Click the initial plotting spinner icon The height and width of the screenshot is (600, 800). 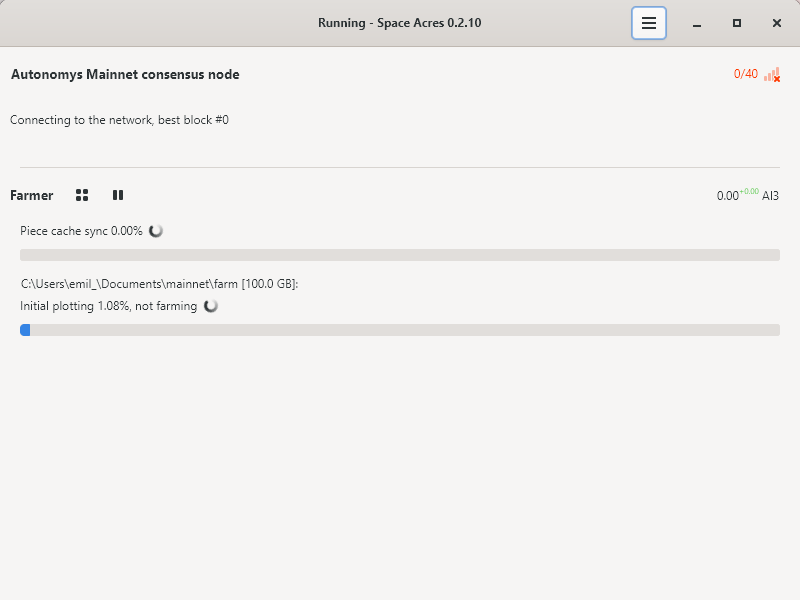click(x=211, y=306)
